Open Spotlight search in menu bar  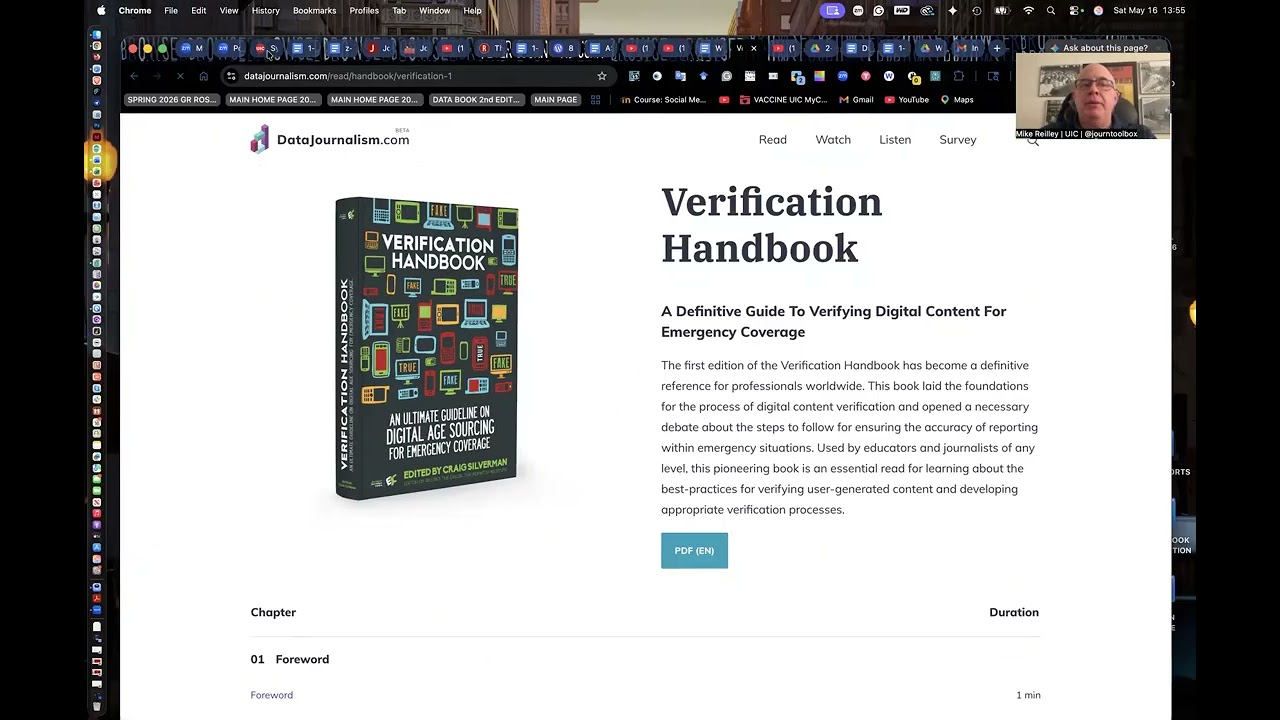click(x=1051, y=10)
